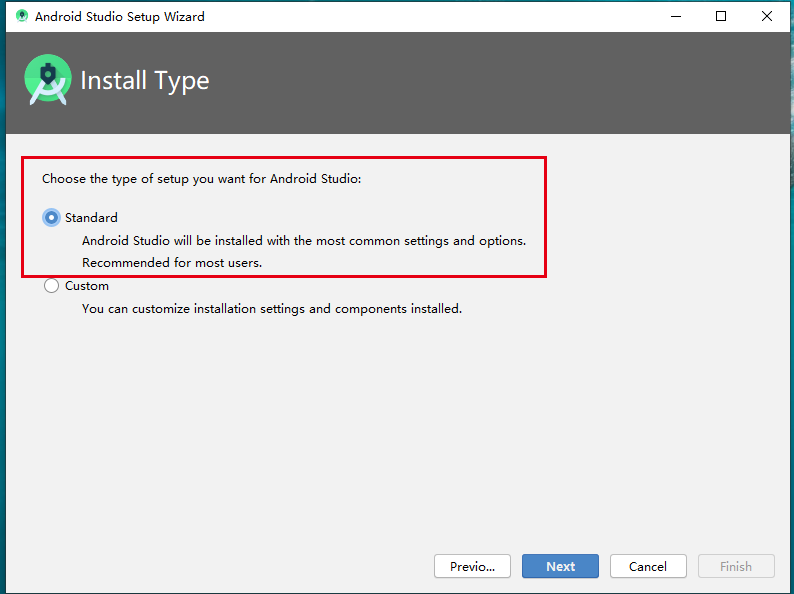This screenshot has height=594, width=794.
Task: Click "most common settings and options" description
Action: click(304, 241)
